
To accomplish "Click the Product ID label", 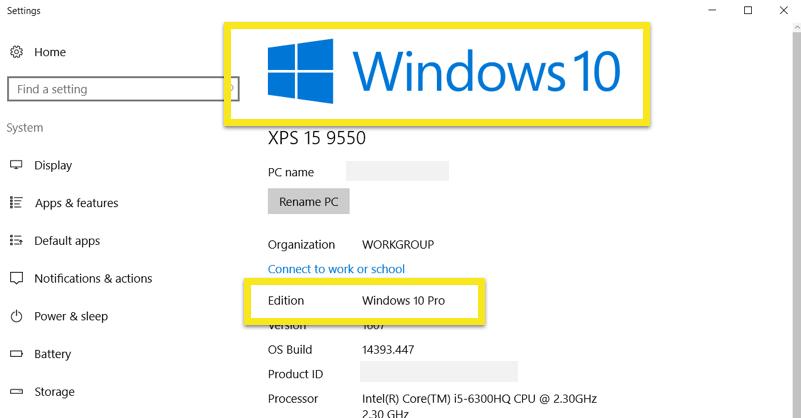I will pyautogui.click(x=295, y=374).
